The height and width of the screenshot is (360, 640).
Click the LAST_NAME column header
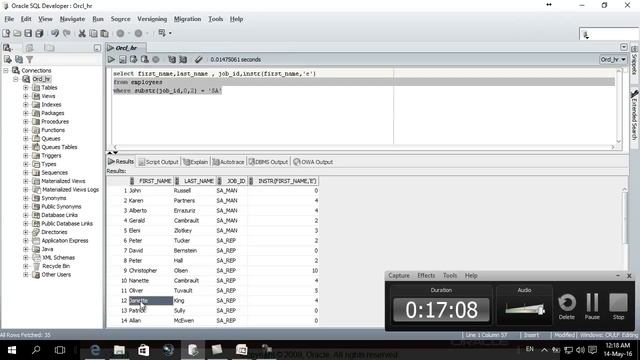pyautogui.click(x=195, y=181)
